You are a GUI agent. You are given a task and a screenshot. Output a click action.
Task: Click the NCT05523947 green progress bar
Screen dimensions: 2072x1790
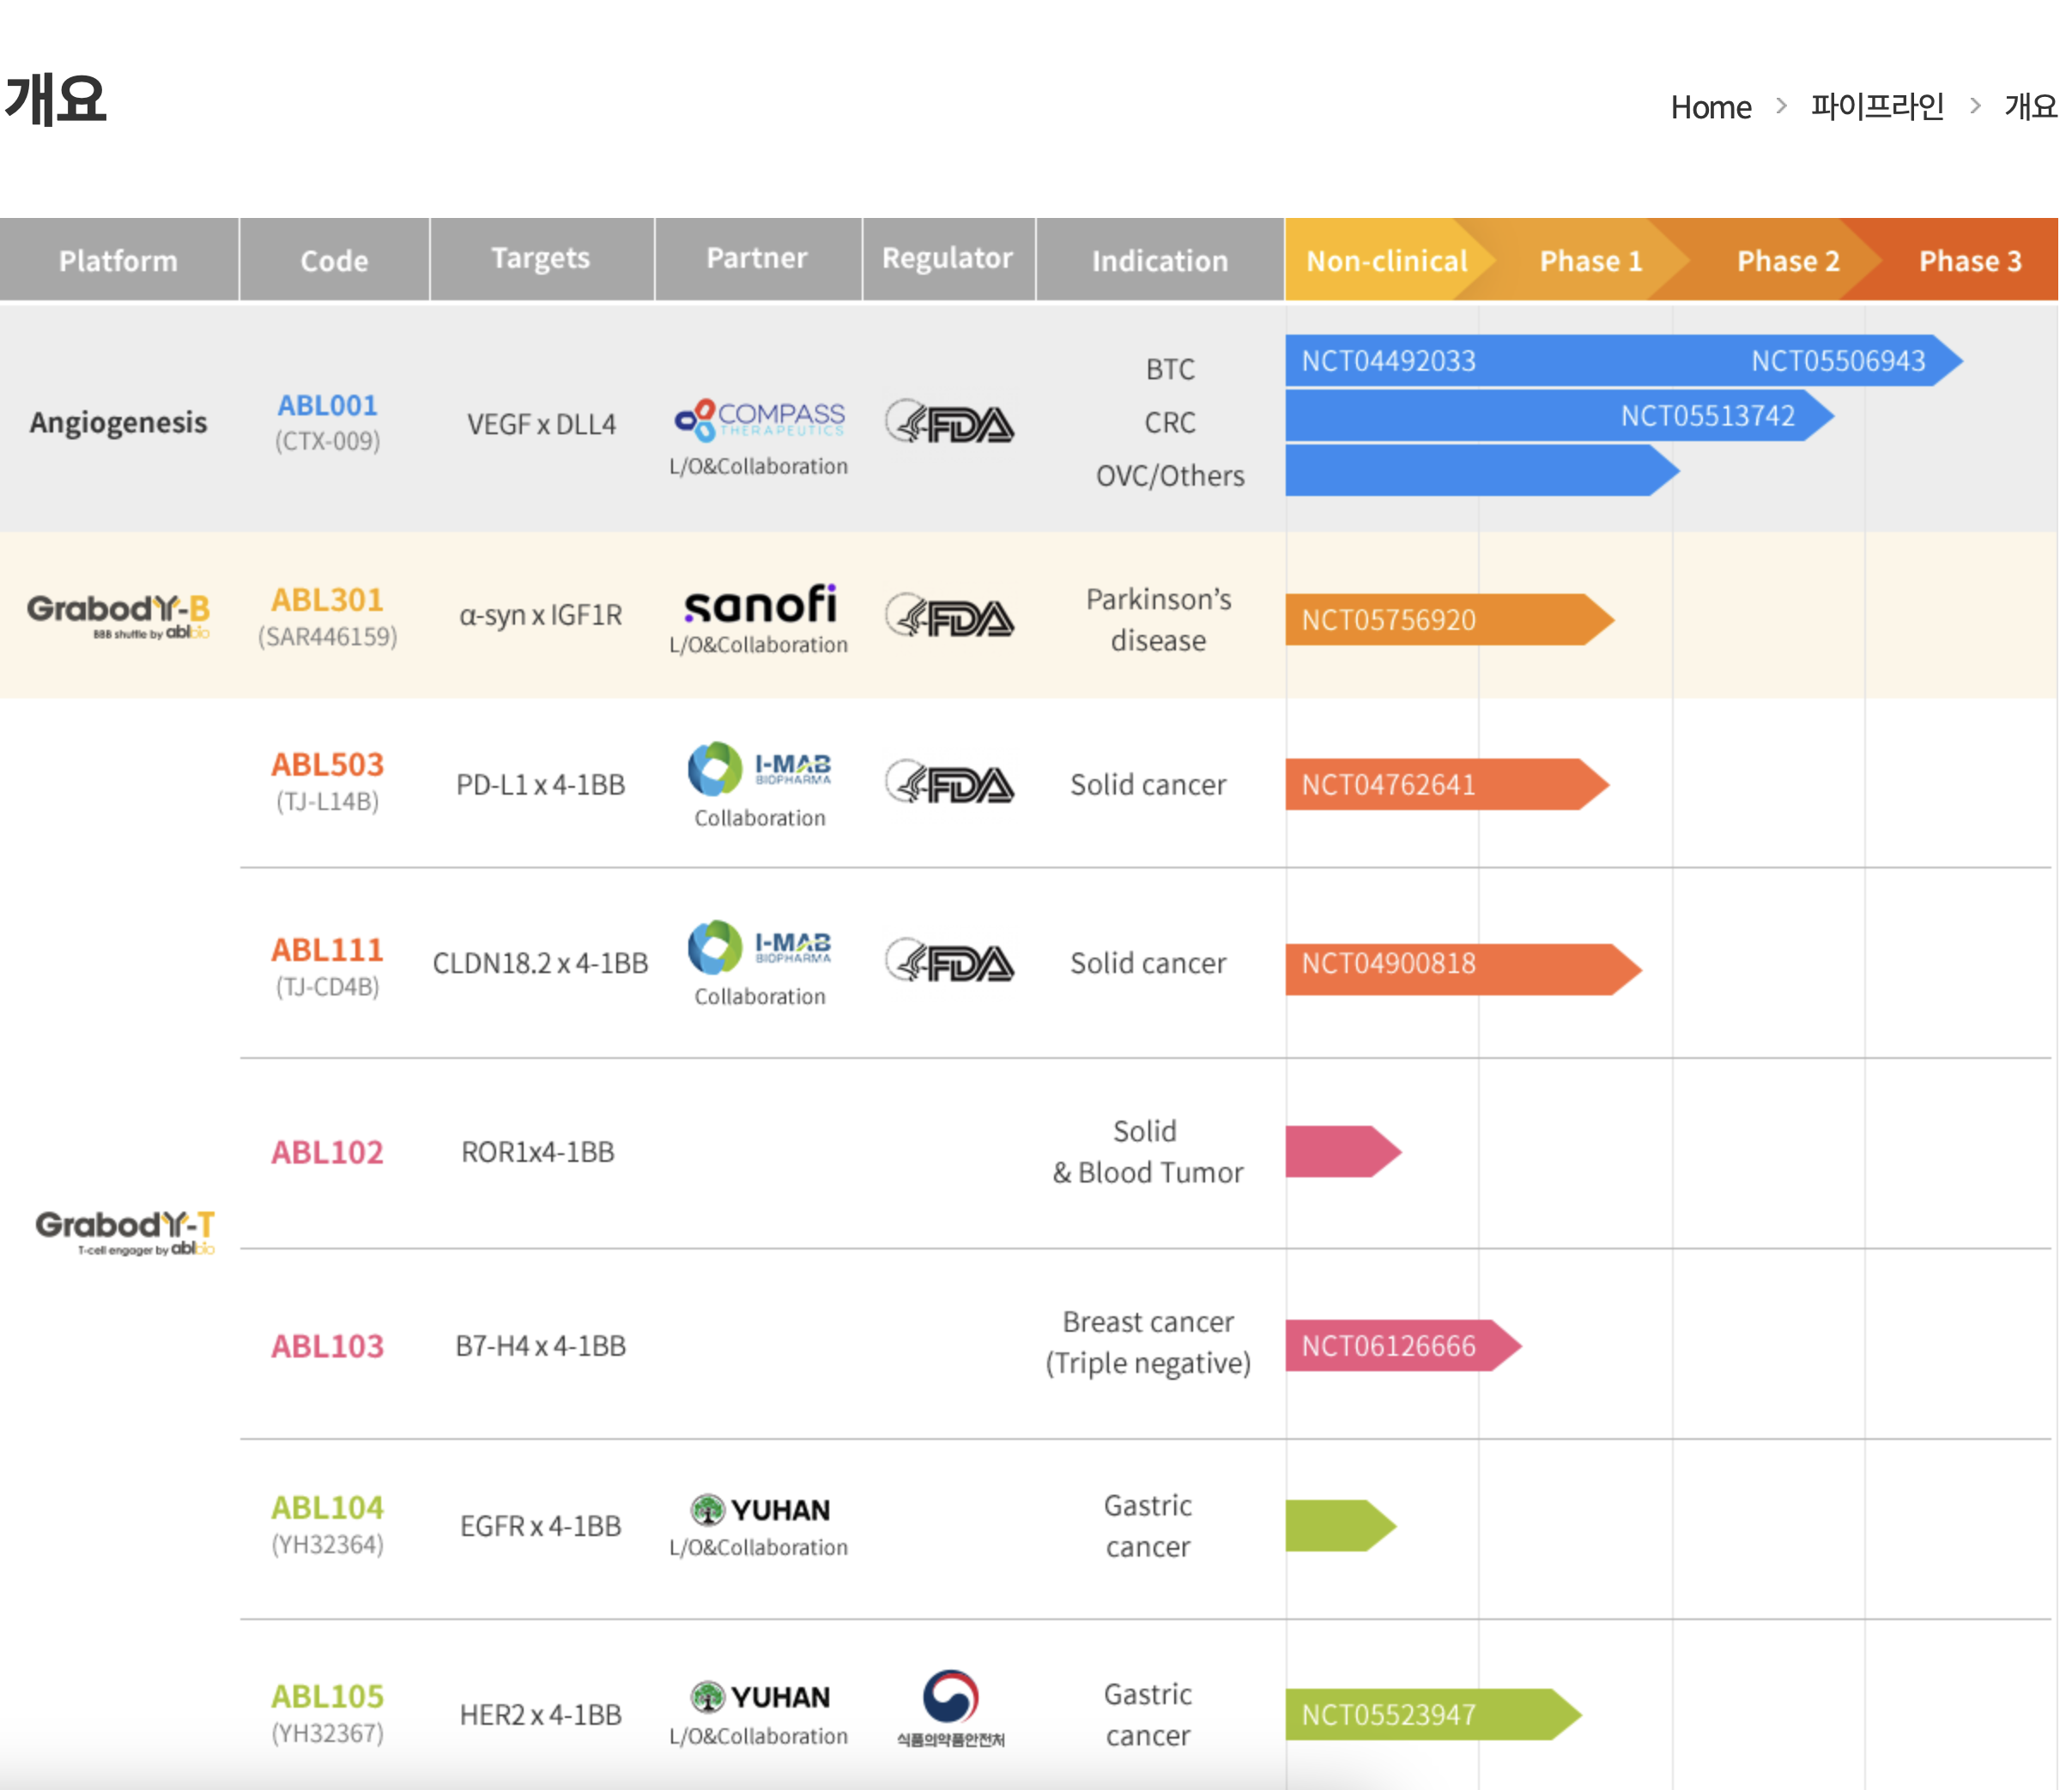(1432, 1715)
